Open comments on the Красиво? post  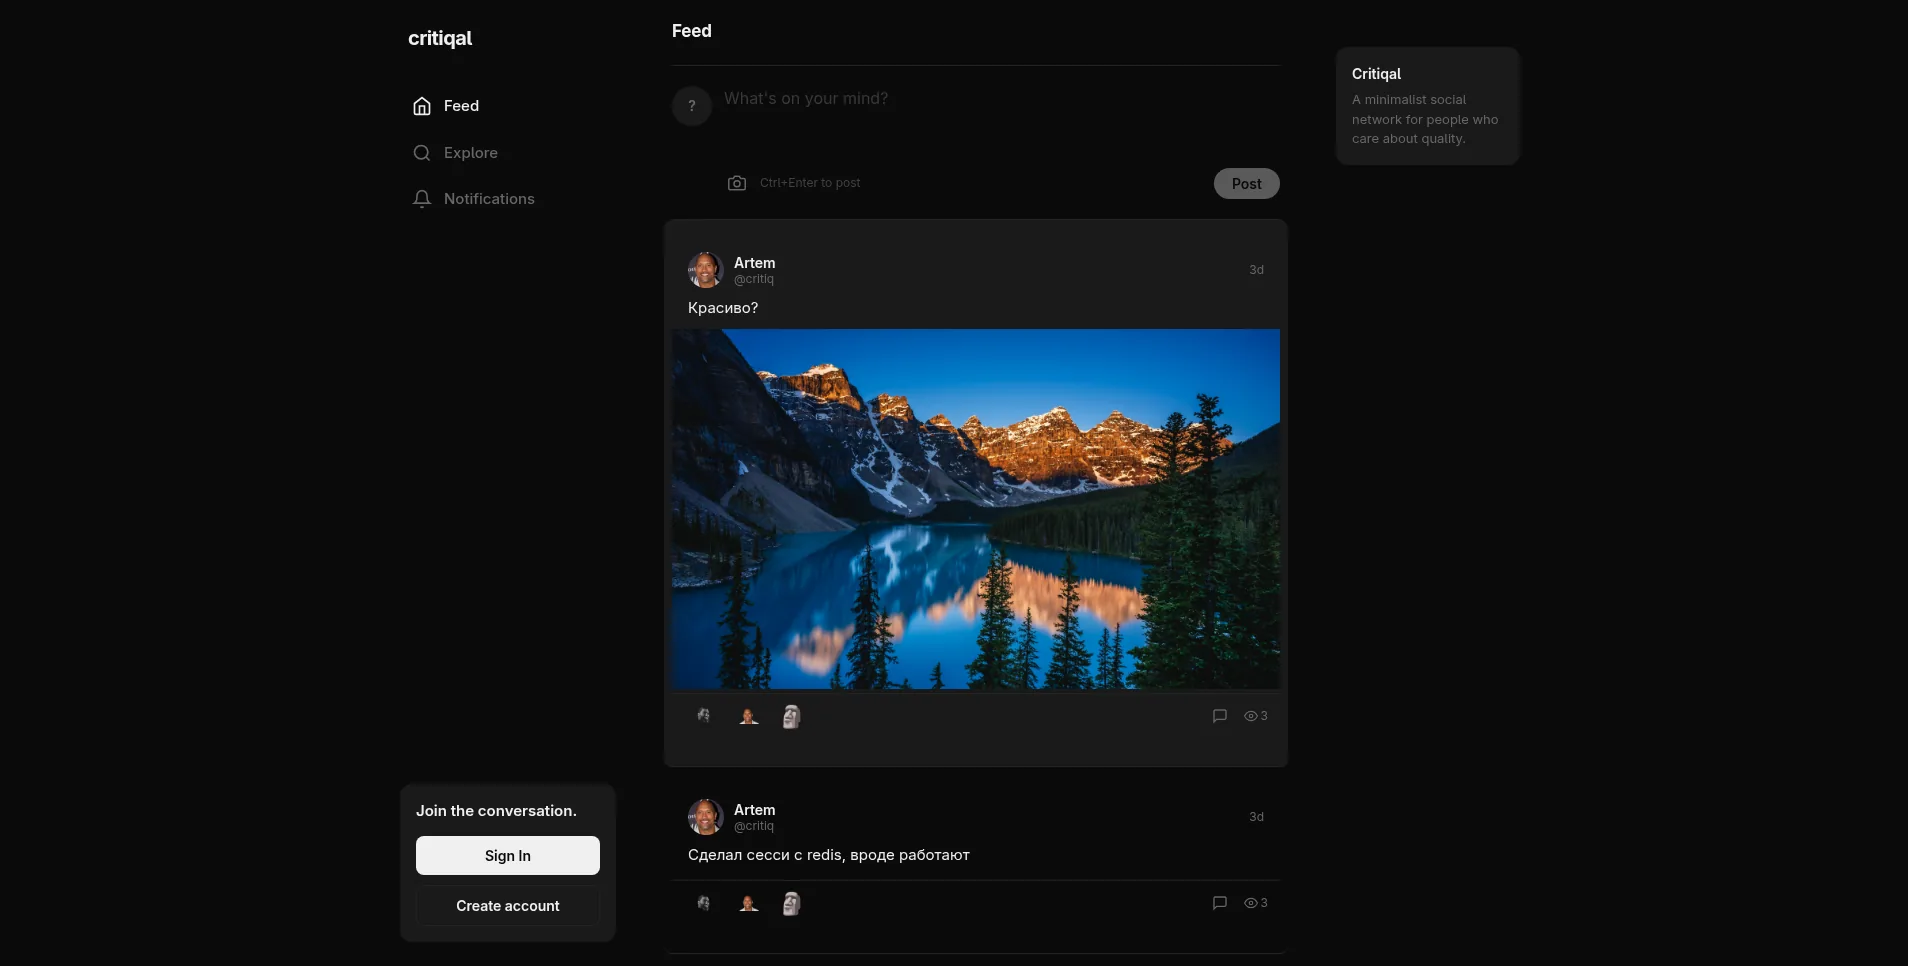tap(1220, 716)
